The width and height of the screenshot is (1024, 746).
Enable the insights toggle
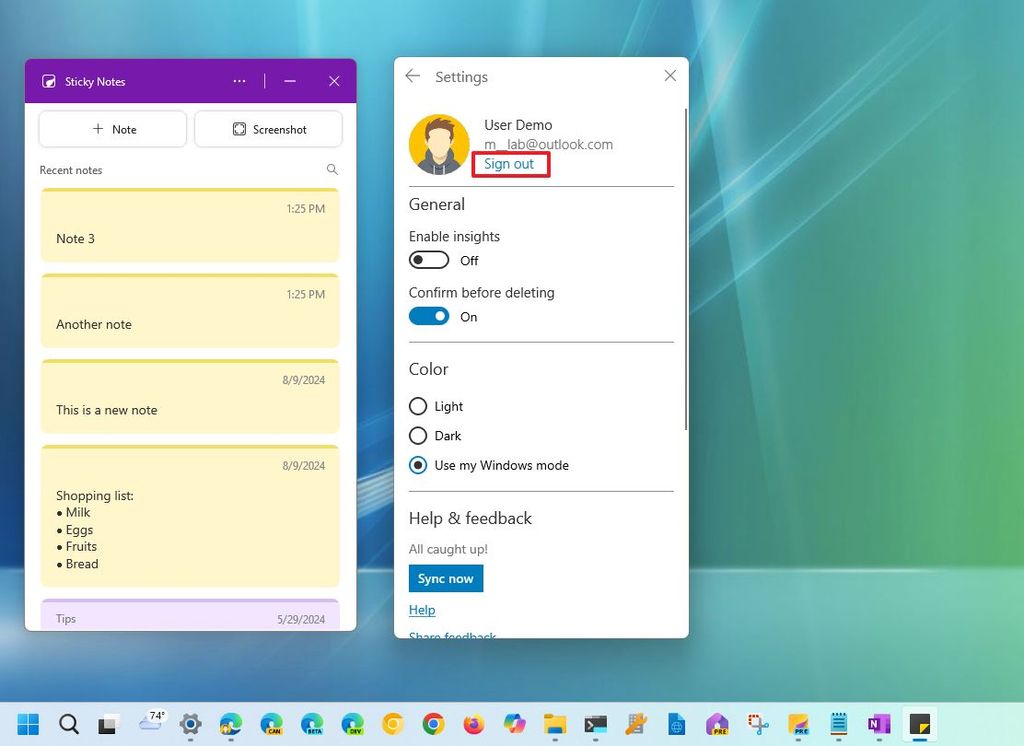click(428, 260)
